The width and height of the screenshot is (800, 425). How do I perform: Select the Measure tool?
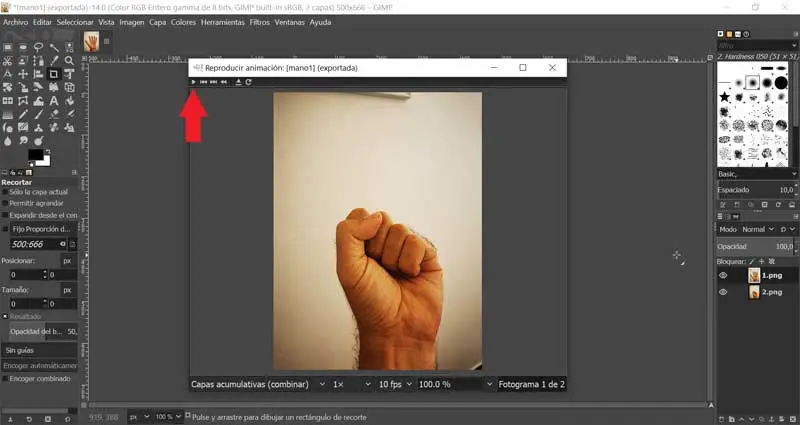[8, 74]
